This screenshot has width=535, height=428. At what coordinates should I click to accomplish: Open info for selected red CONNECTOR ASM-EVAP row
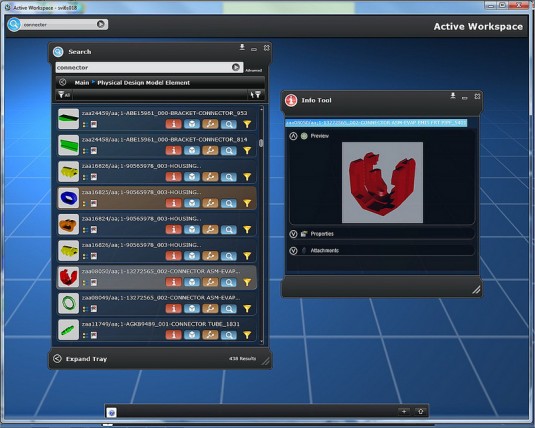tap(174, 282)
